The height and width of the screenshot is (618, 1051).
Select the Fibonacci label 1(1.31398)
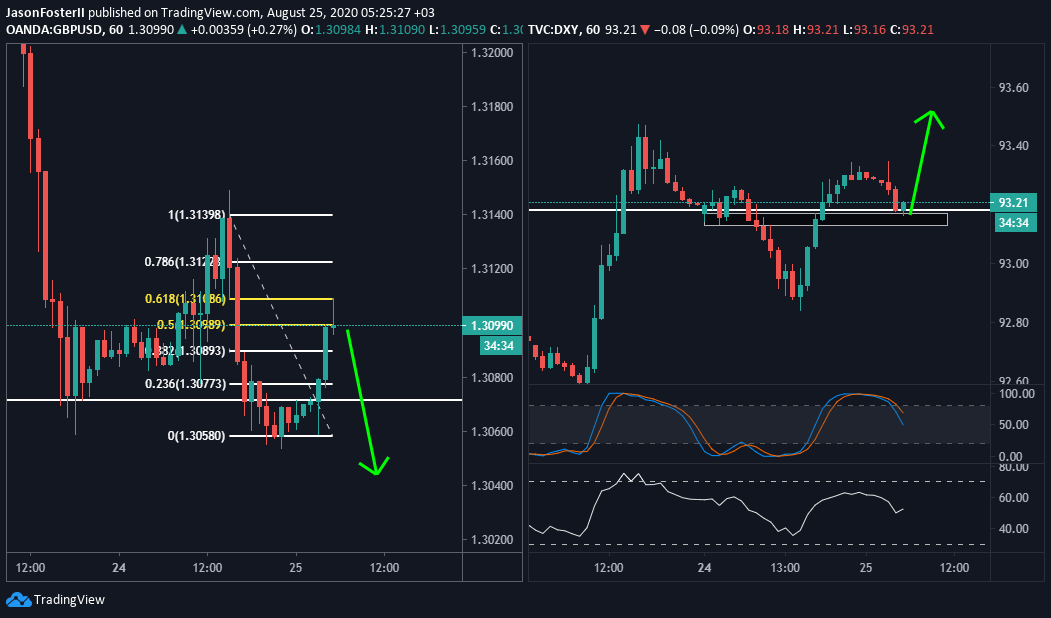click(x=196, y=214)
